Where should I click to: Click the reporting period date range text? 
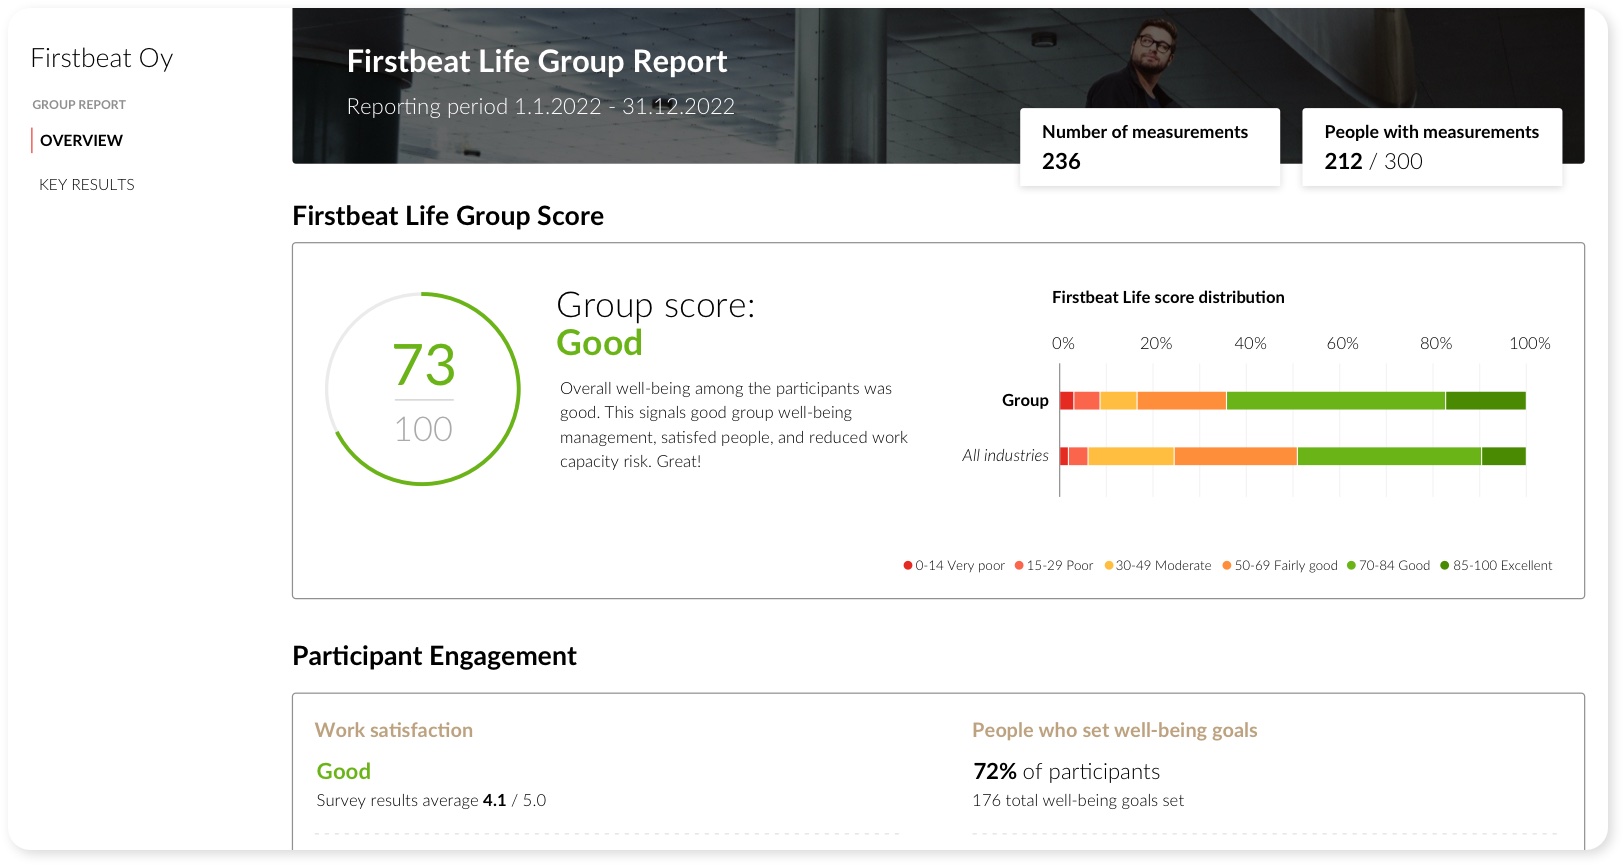click(541, 106)
